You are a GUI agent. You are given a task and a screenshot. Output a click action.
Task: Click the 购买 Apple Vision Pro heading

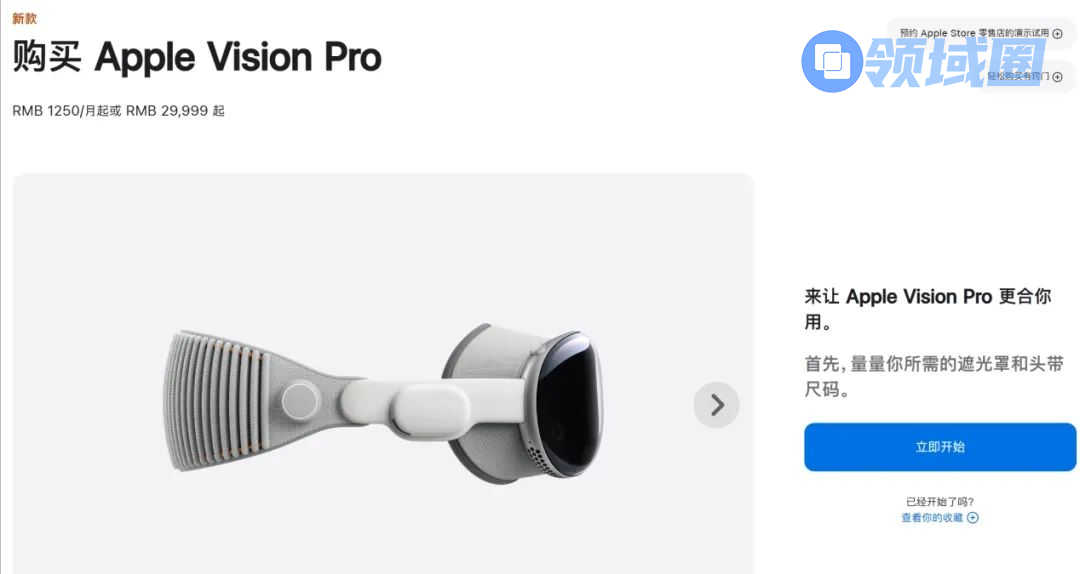click(197, 57)
